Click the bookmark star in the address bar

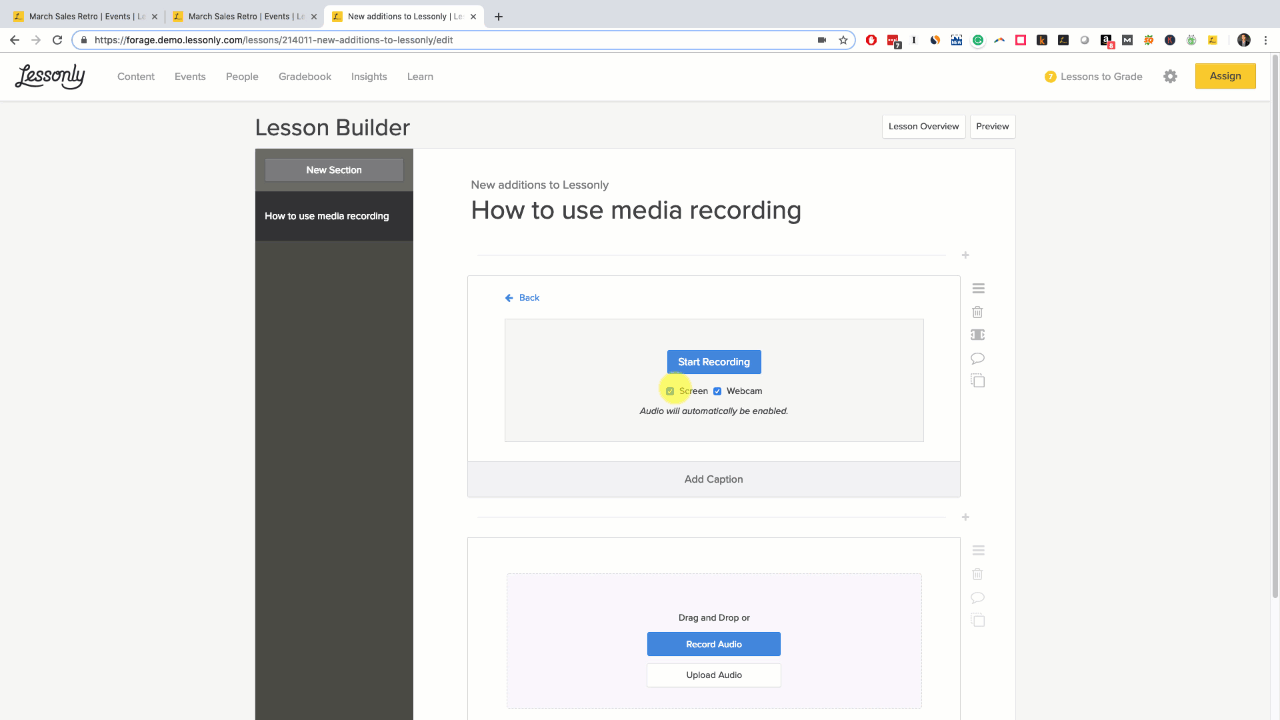click(843, 40)
